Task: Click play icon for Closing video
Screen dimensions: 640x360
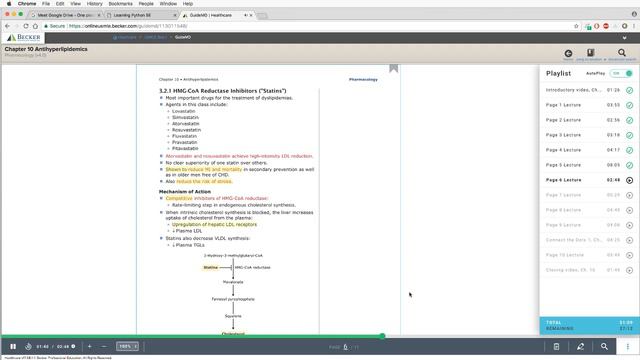Action: coord(629,270)
